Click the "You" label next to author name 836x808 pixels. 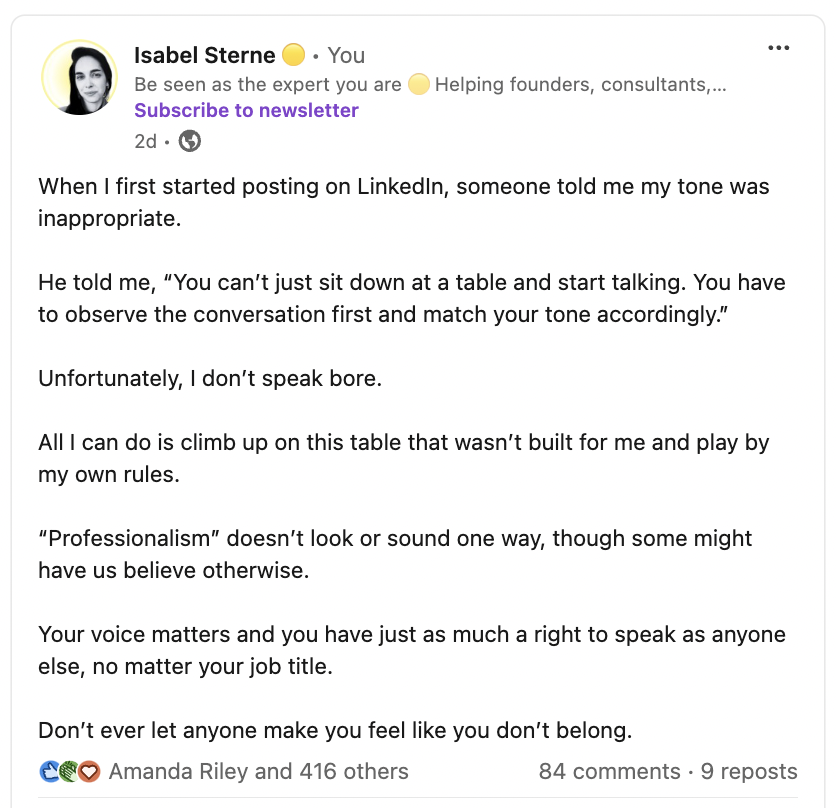[x=346, y=55]
